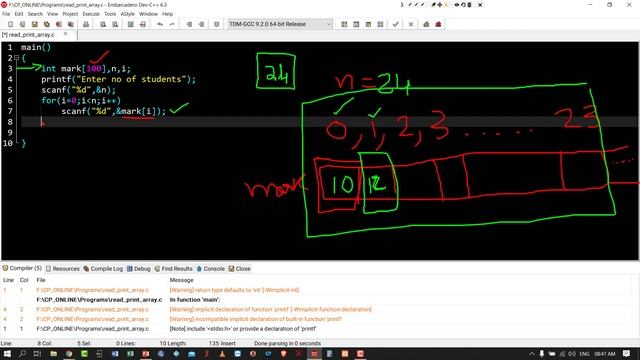Click the red rightmost toolbar icon
The height and width of the screenshot is (360, 640).
(438, 24)
